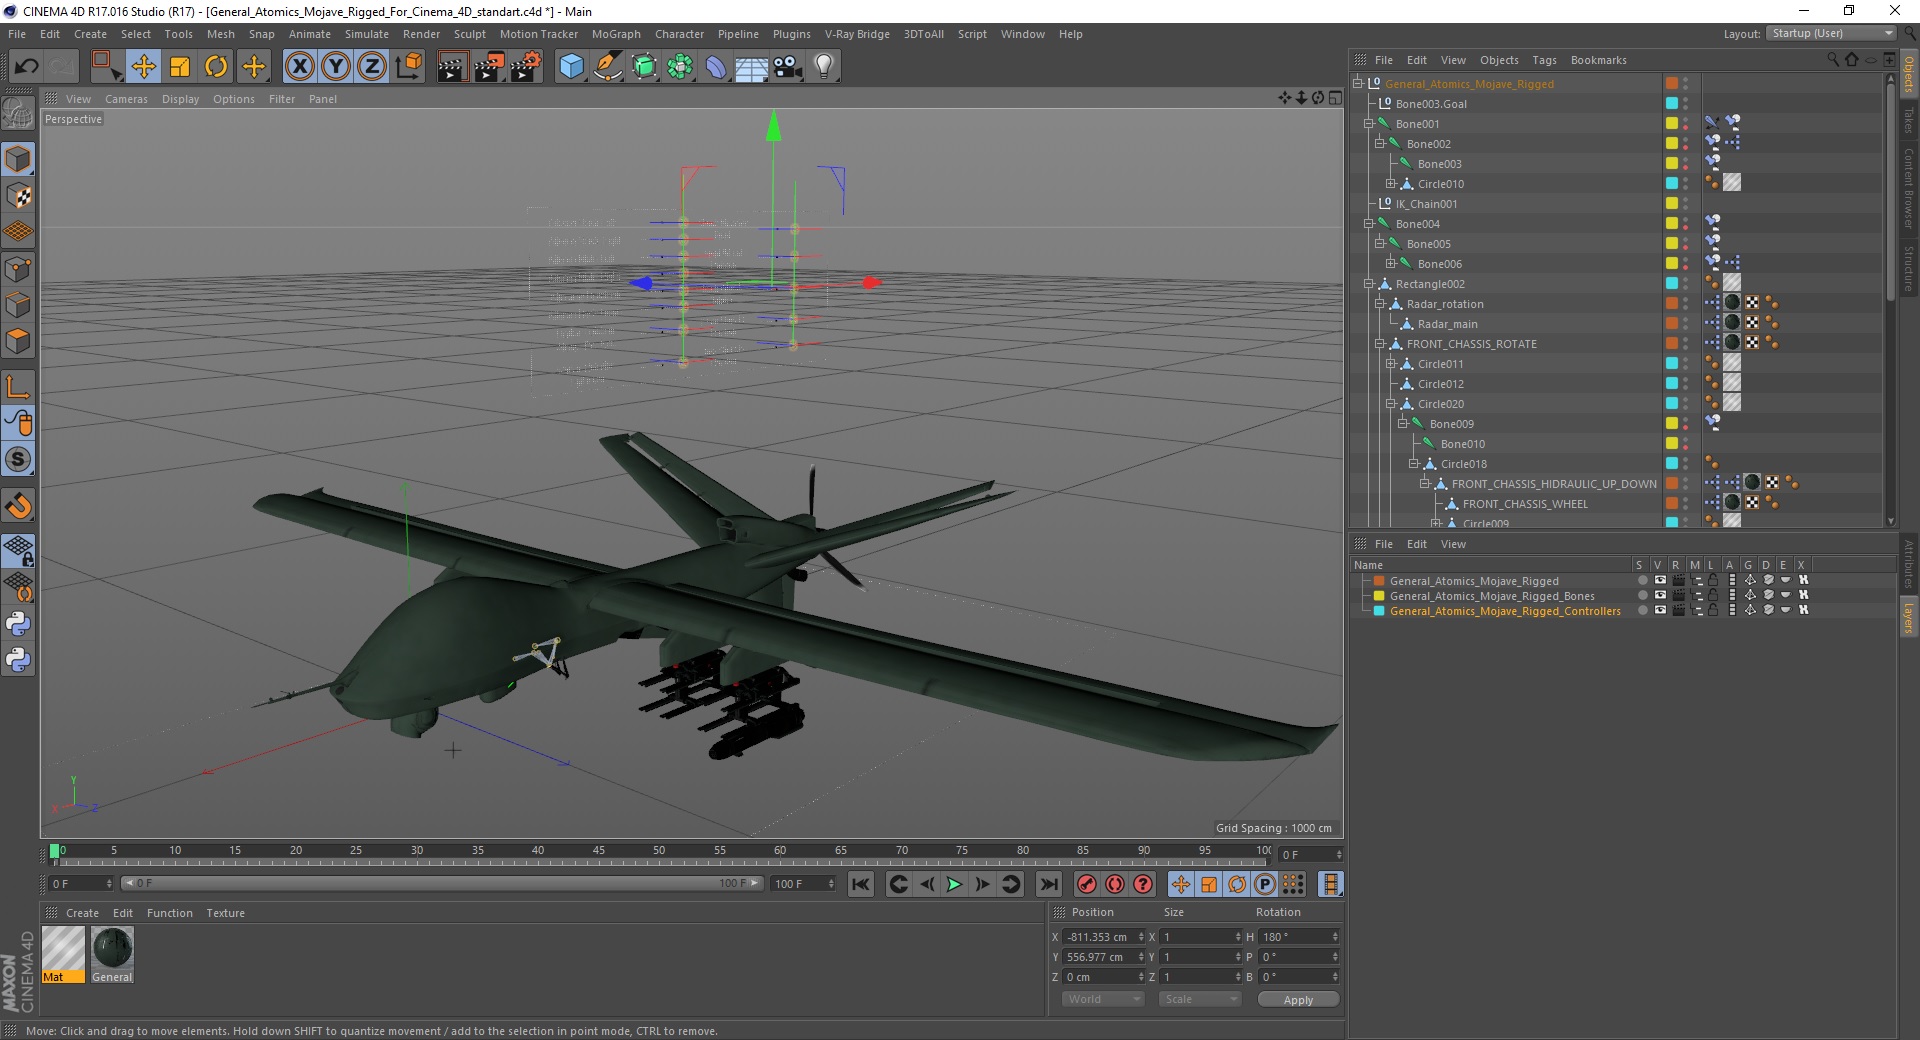1920x1040 pixels.
Task: Click yellow color swatch of Bones layer
Action: click(x=1379, y=596)
